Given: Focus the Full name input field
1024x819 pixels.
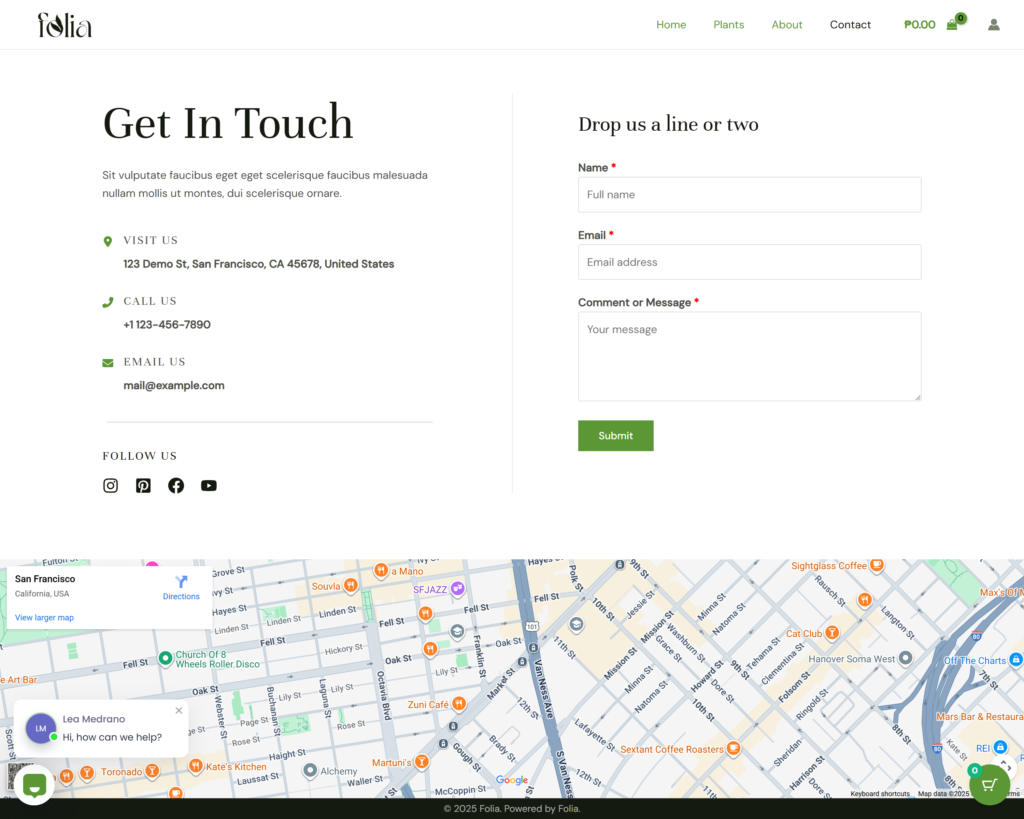Looking at the screenshot, I should (x=749, y=195).
